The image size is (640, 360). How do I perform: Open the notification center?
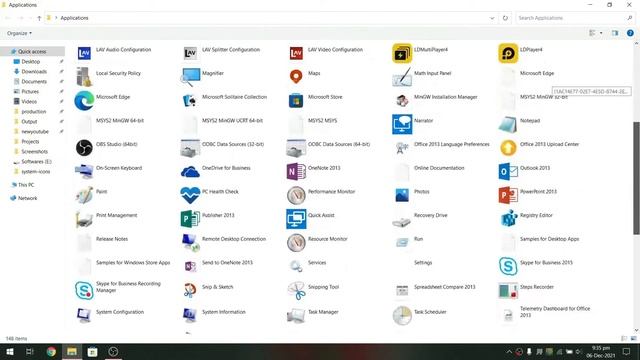point(627,351)
